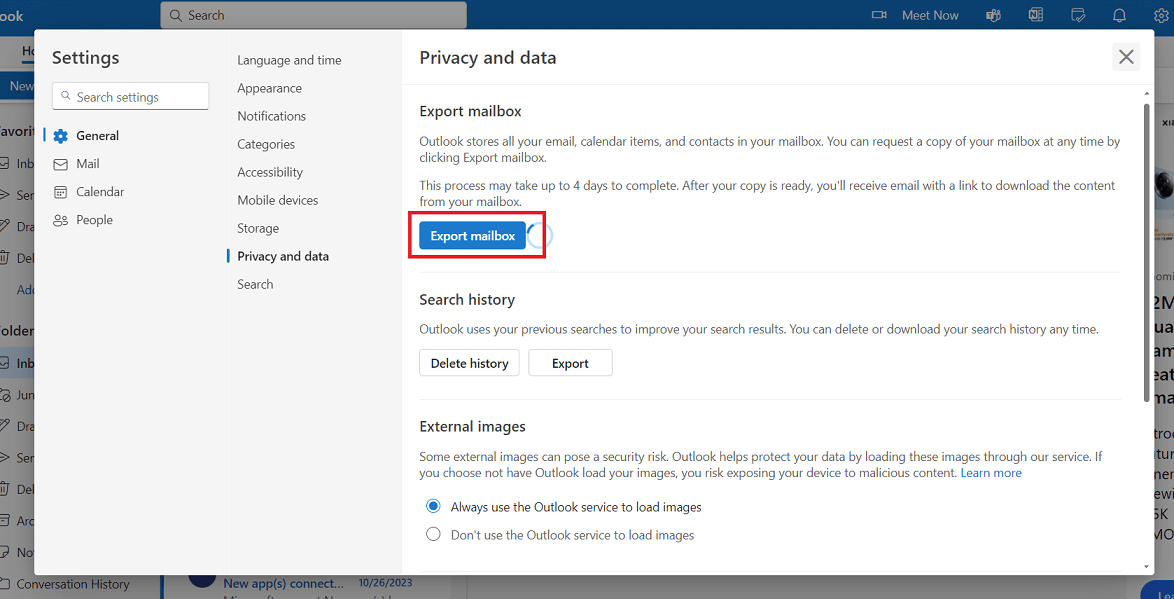
Task: Click Meet Now label in header
Action: point(930,15)
